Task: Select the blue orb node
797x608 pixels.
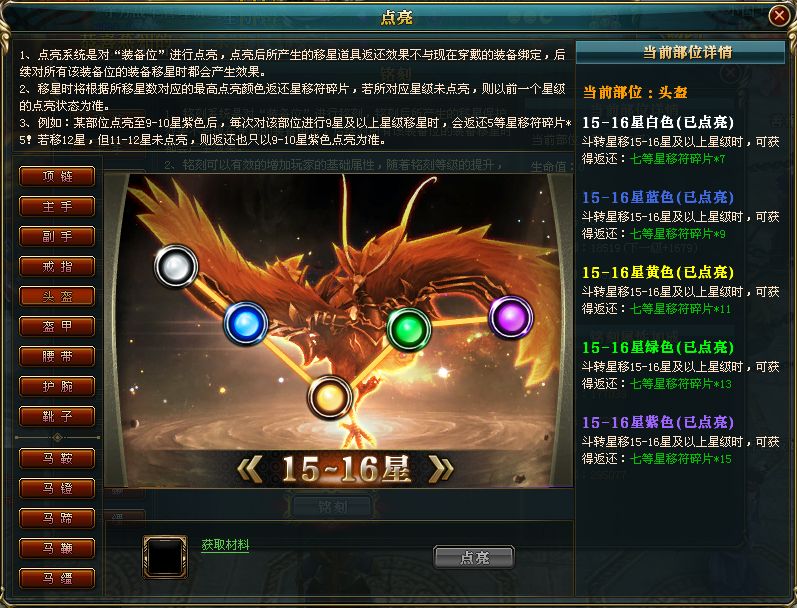Action: (246, 323)
